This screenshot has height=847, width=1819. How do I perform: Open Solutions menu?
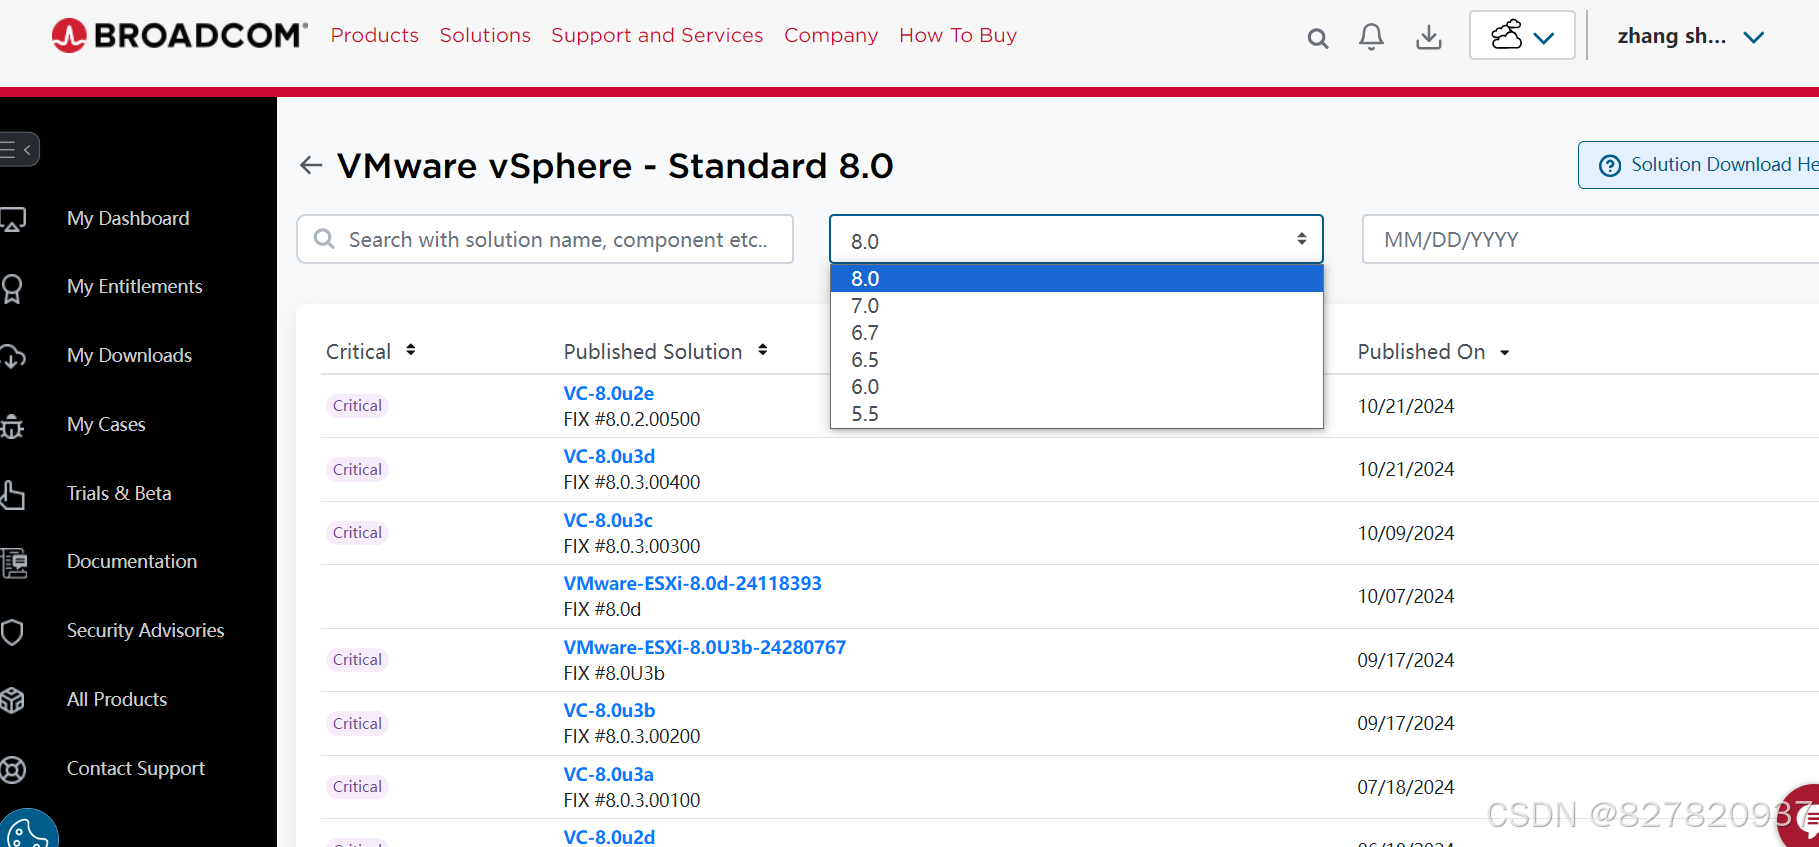(x=485, y=36)
